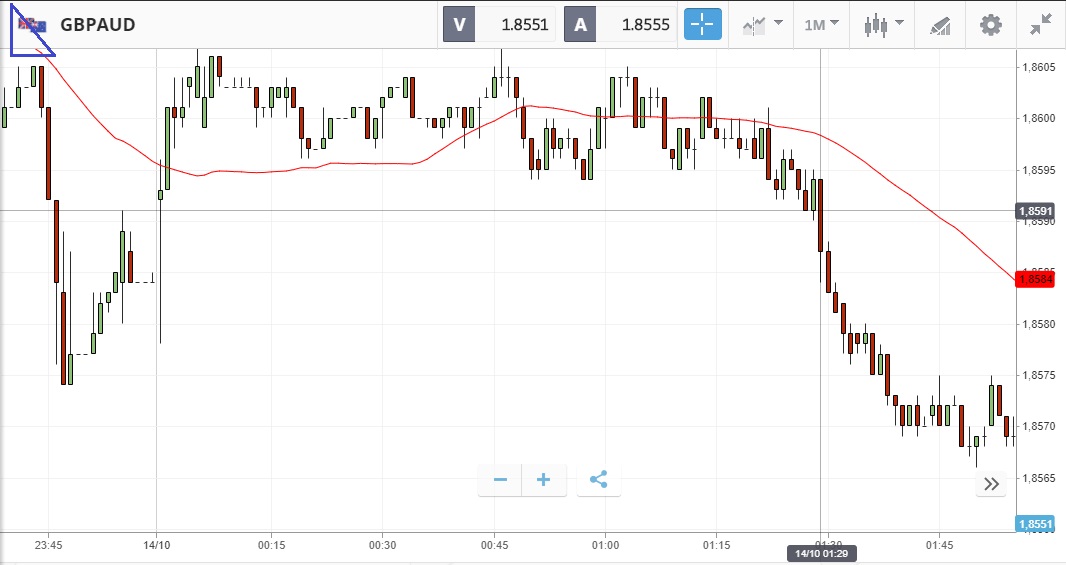Share the chart via share icon
The height and width of the screenshot is (565, 1066).
598,480
